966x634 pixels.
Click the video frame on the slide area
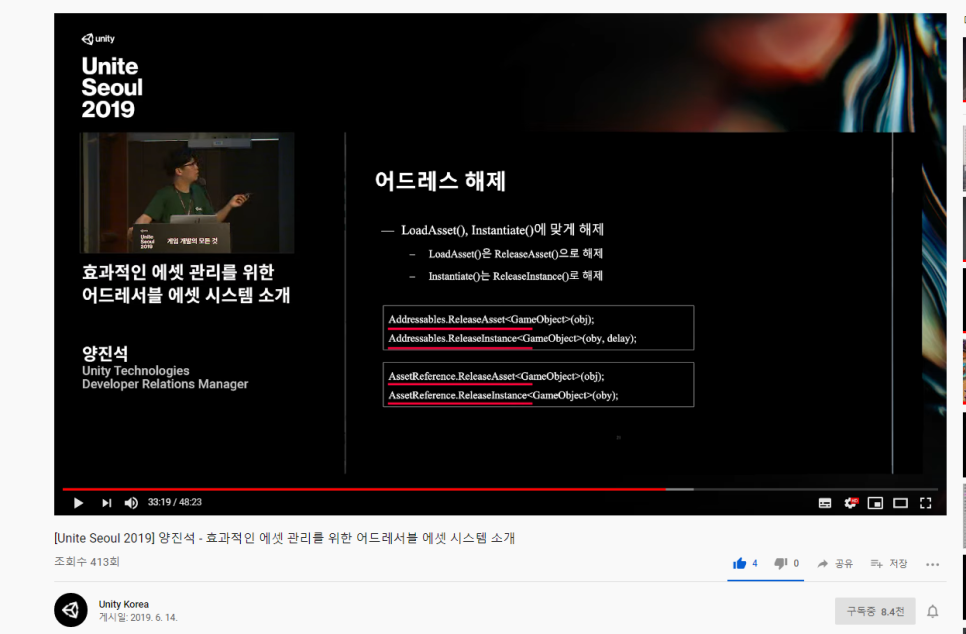point(620,300)
